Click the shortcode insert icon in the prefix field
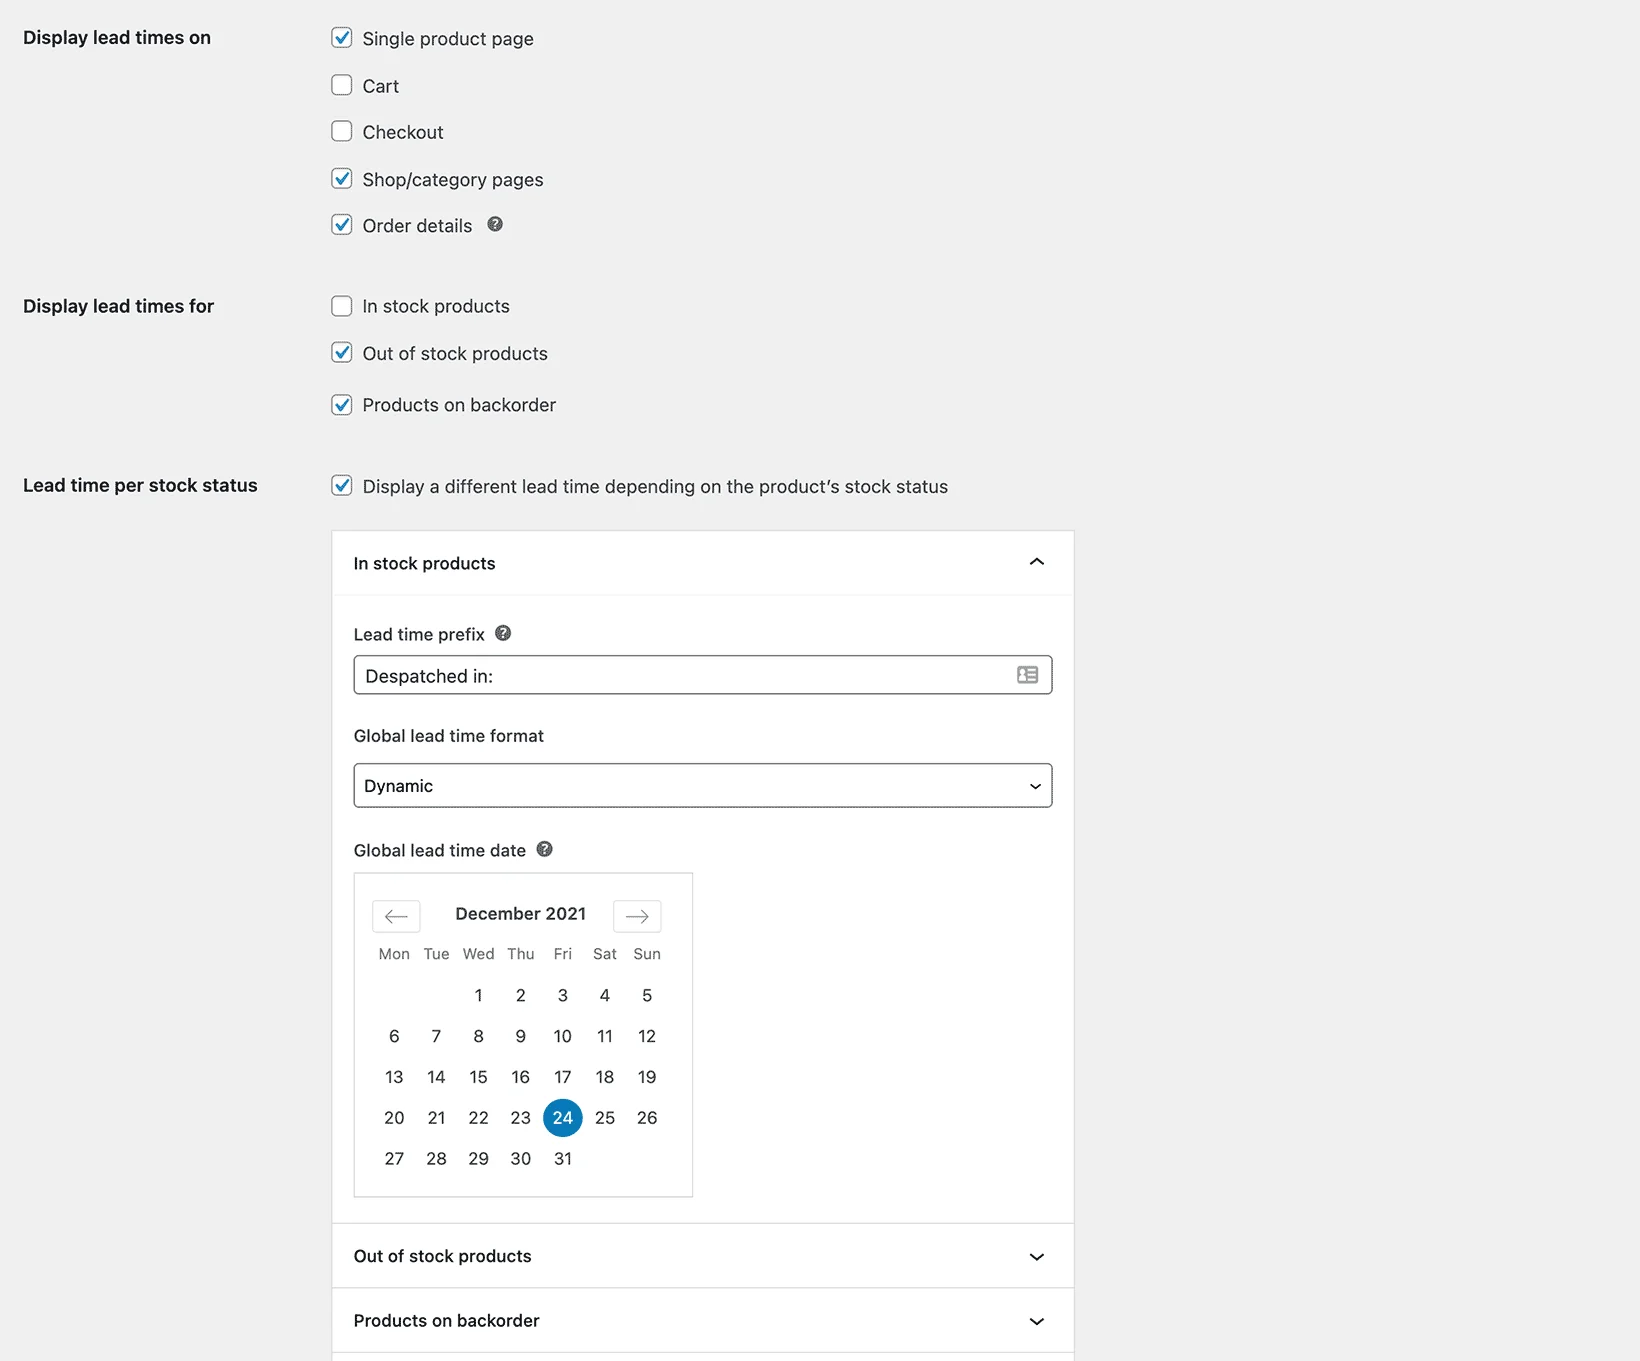1640x1361 pixels. tap(1026, 675)
